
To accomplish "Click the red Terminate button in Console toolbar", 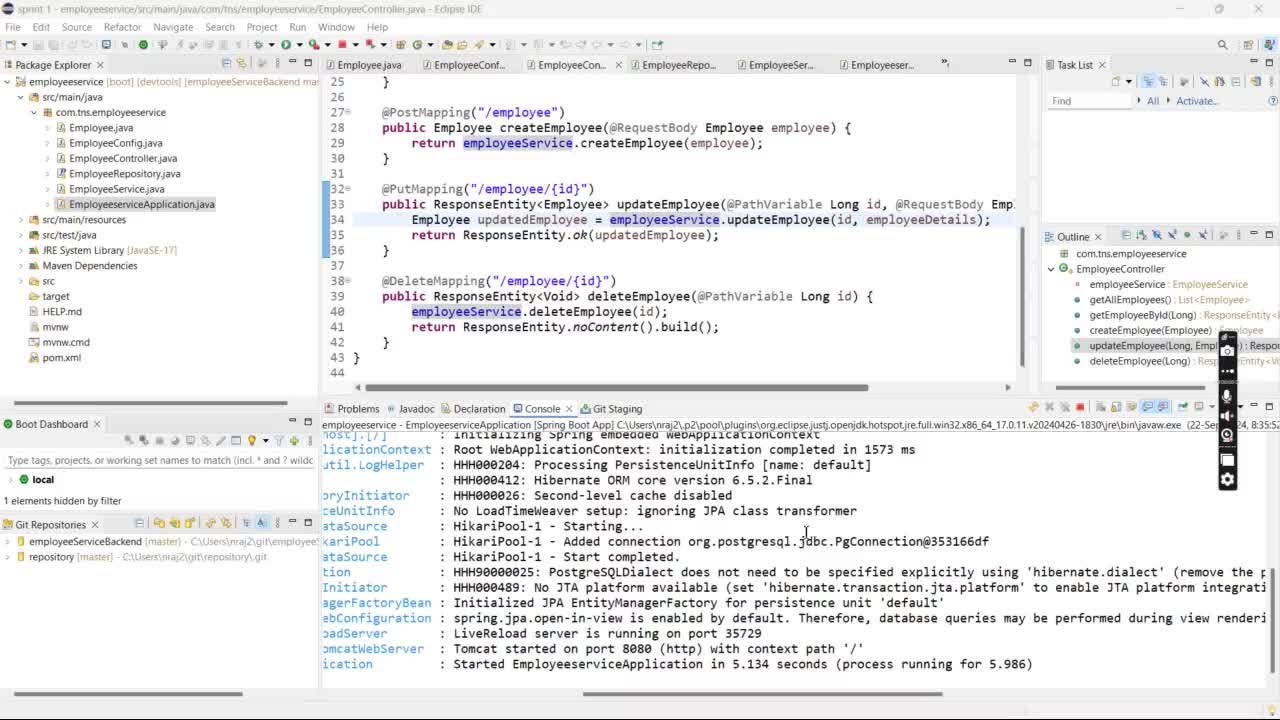I will 1080,407.
